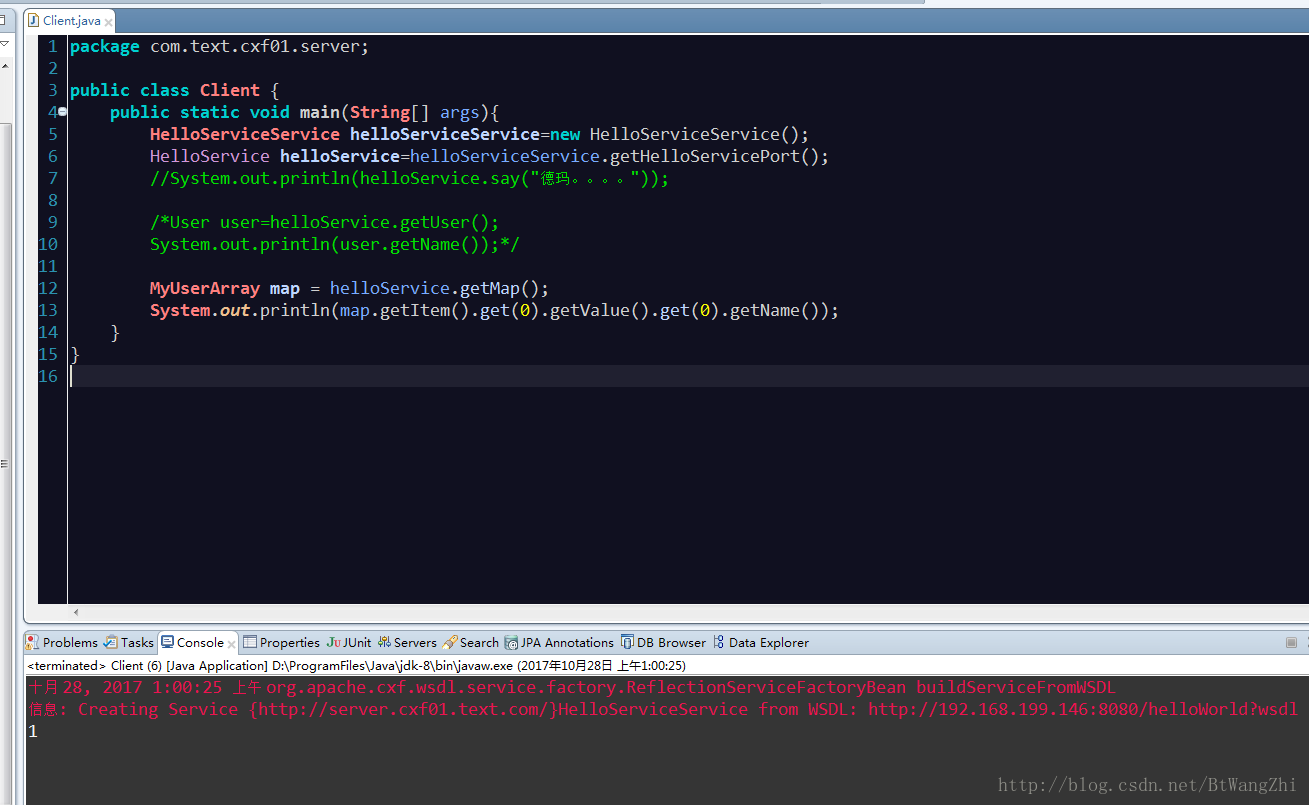
Task: Click the editor horizontal scroll left arrow
Action: coord(76,611)
